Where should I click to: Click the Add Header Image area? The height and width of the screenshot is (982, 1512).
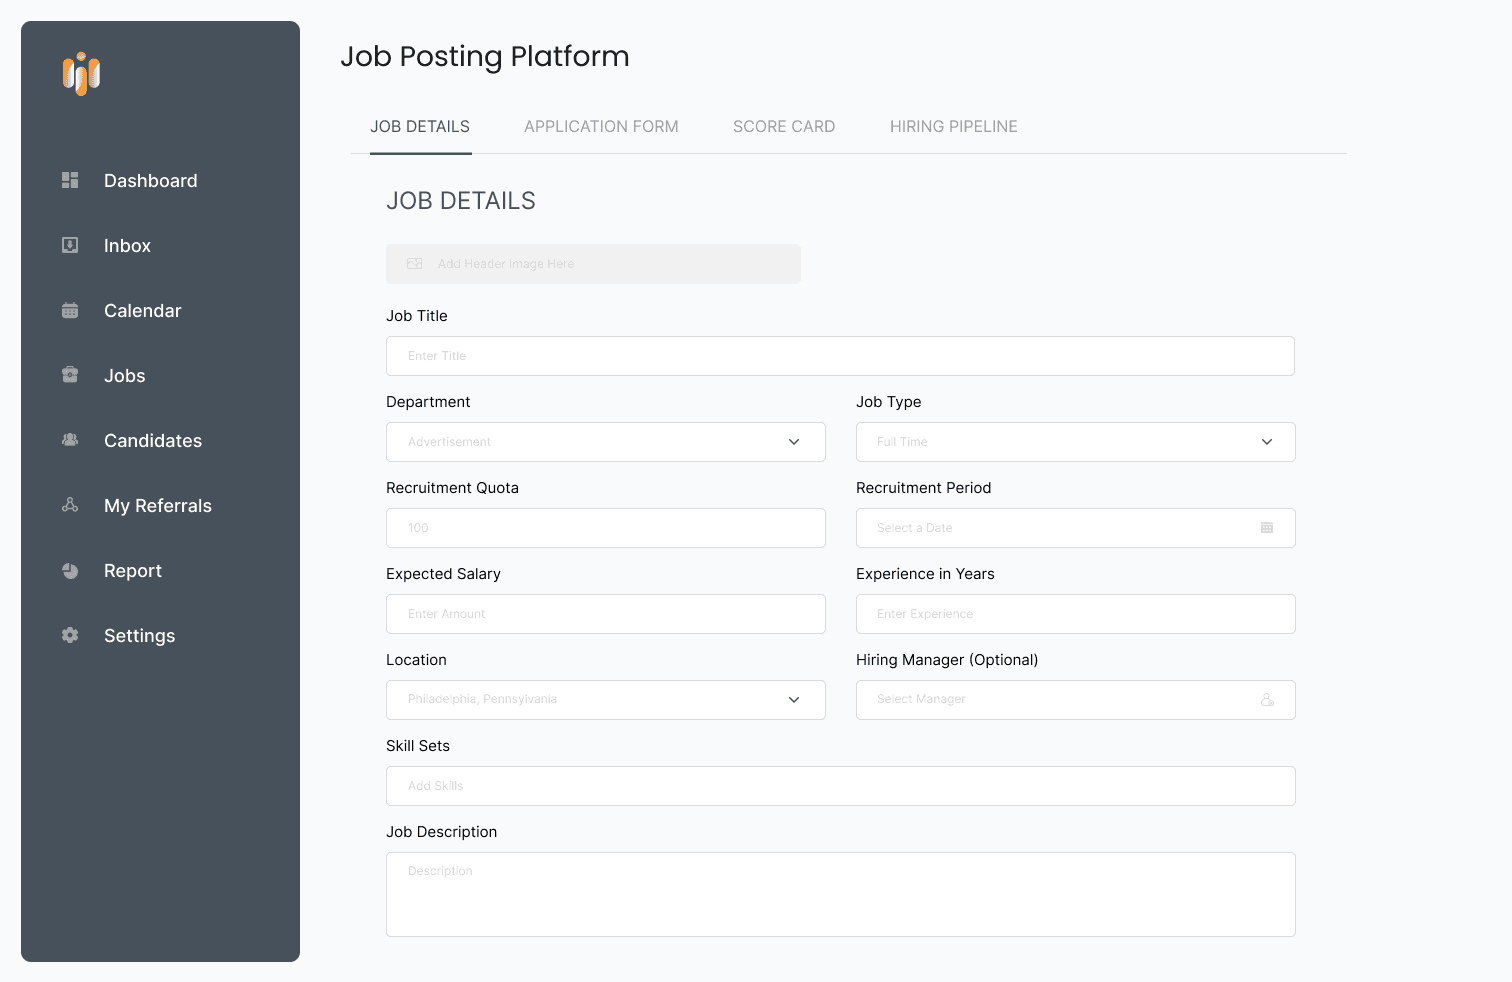point(592,263)
